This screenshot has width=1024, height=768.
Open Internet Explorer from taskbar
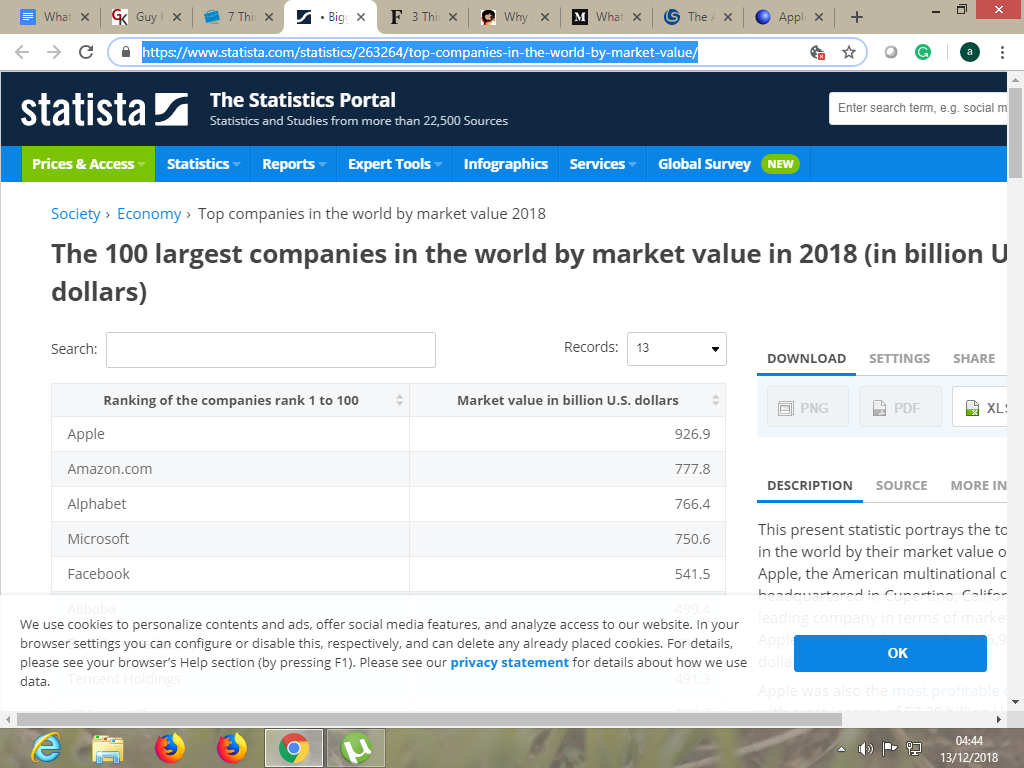46,748
